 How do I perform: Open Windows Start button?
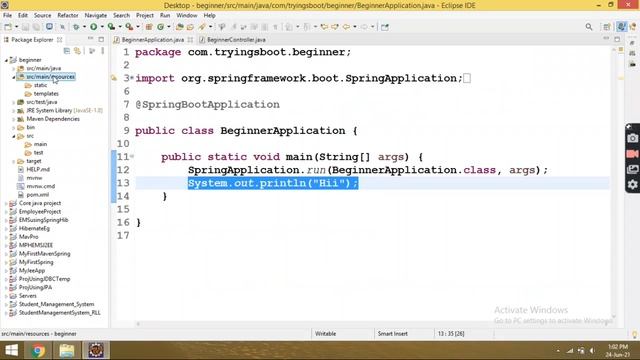11,350
